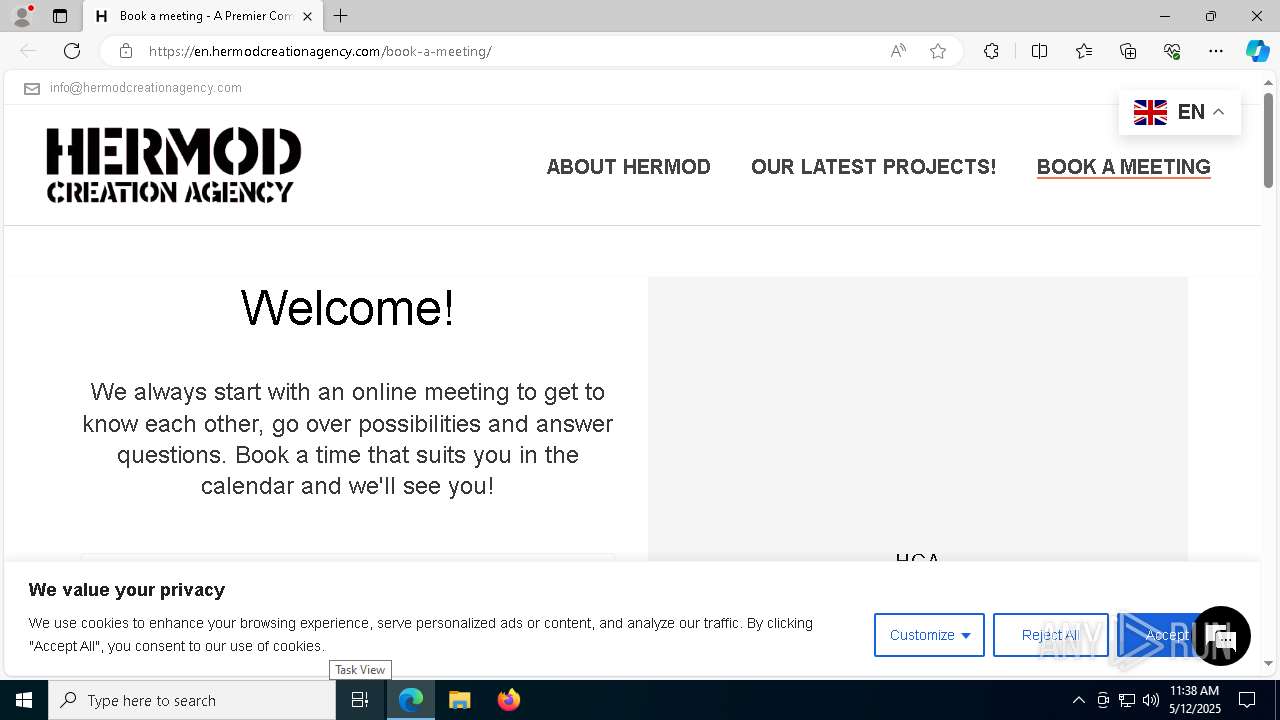
Task: Open Browser essentials
Action: coord(1172,51)
